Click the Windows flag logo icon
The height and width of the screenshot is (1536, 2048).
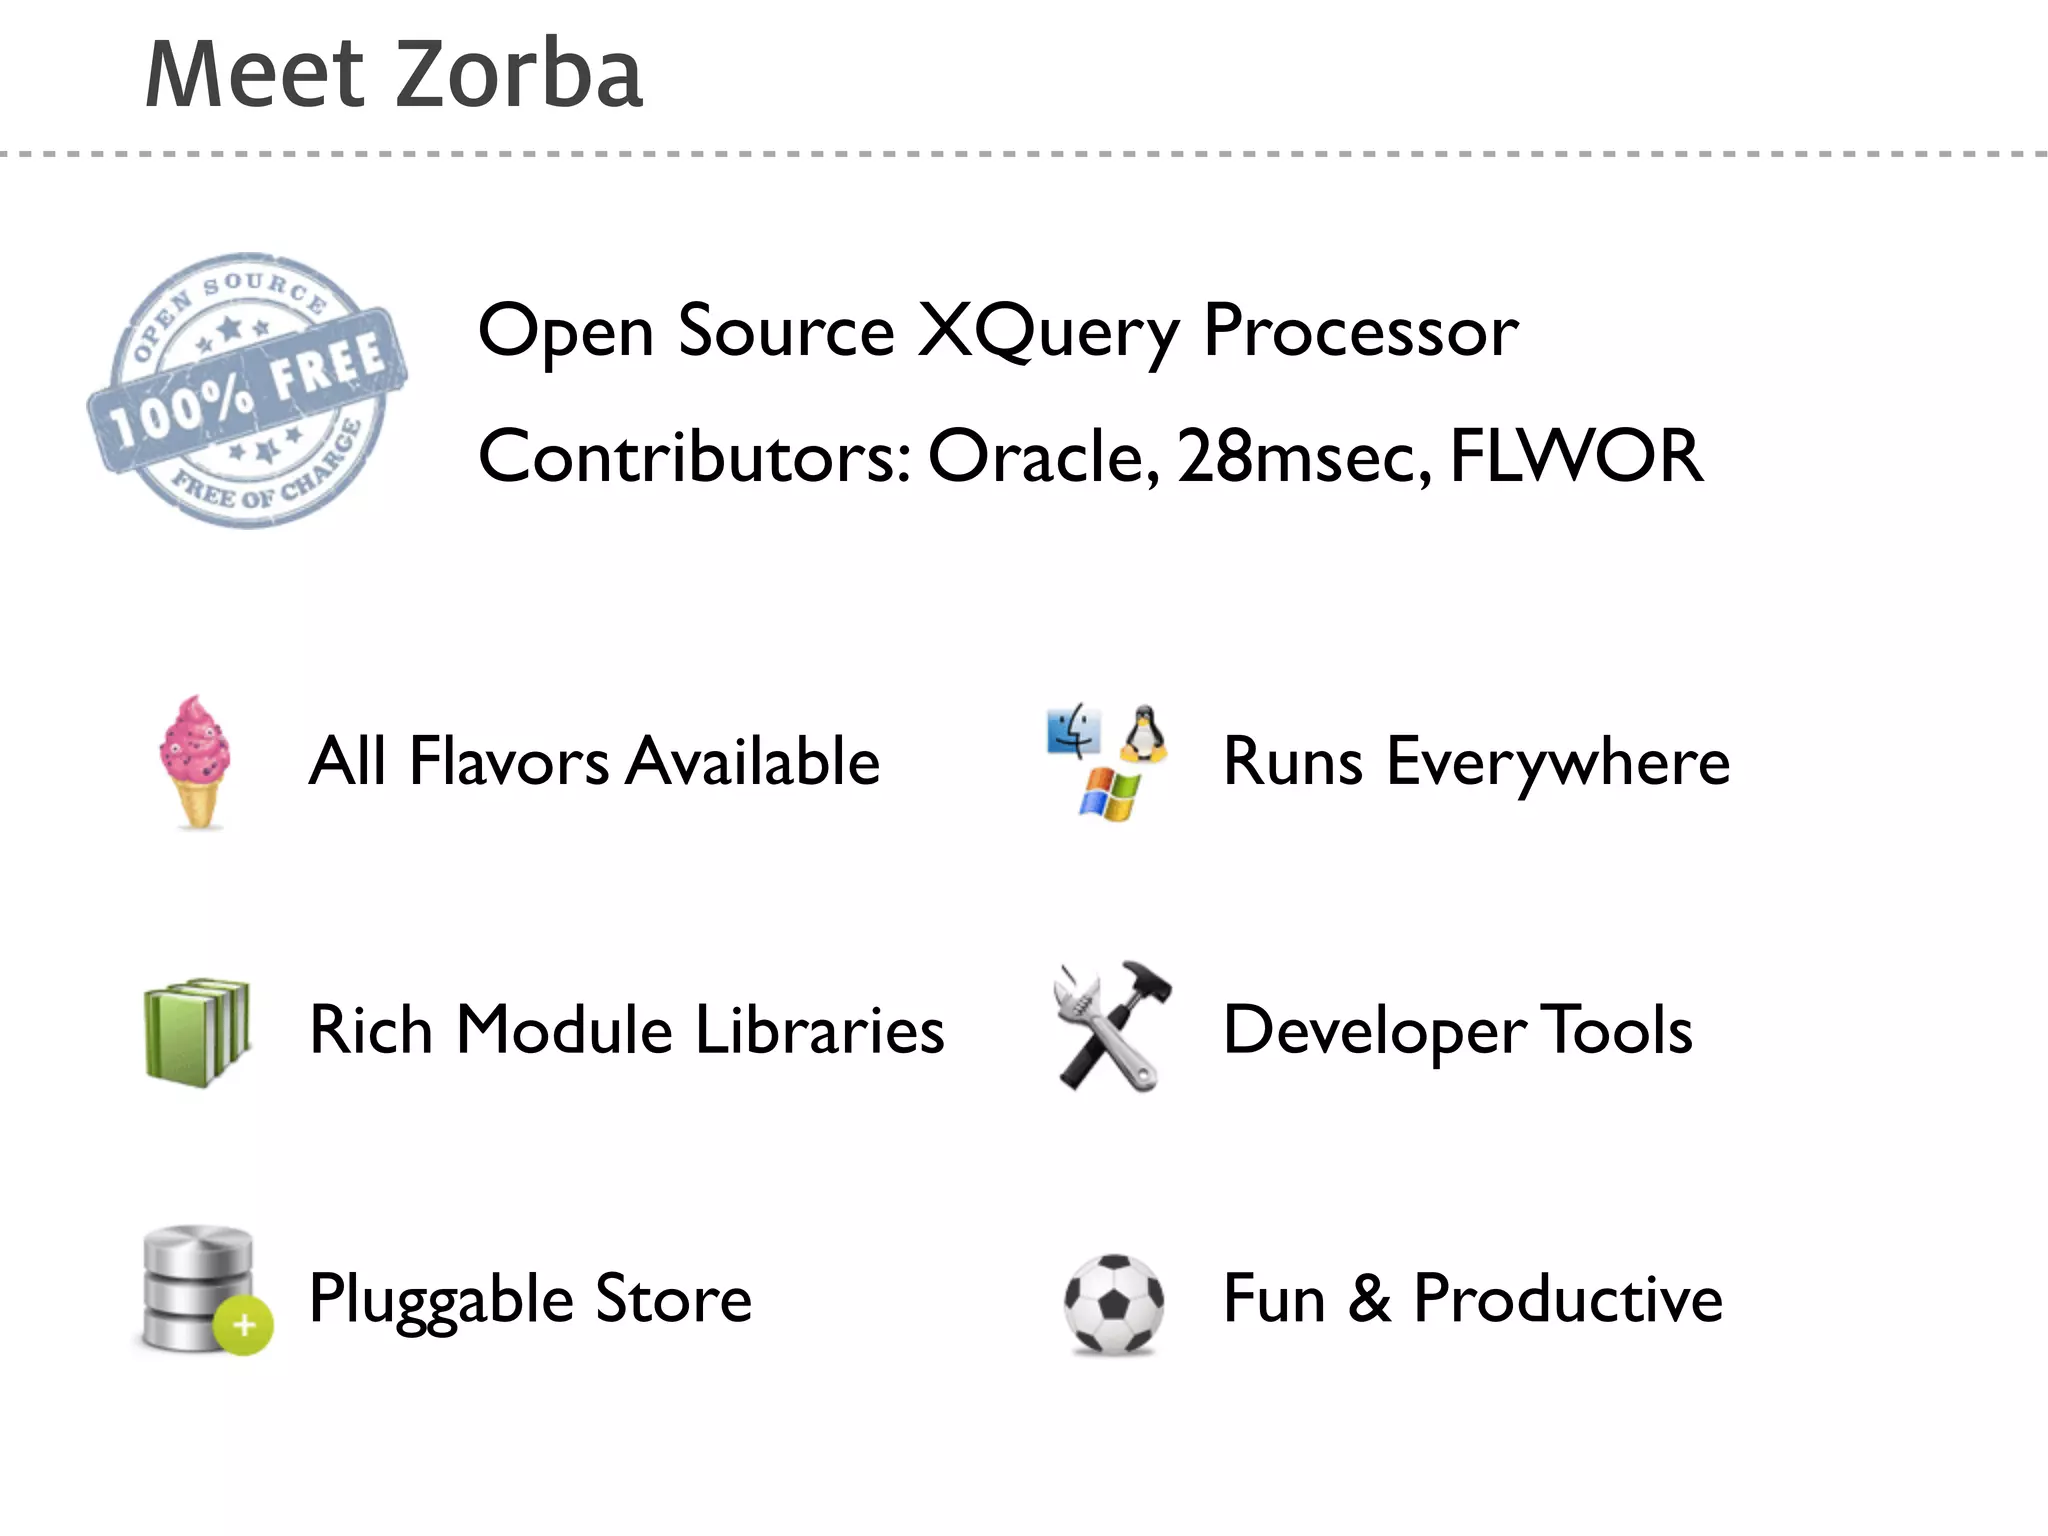coord(1110,794)
